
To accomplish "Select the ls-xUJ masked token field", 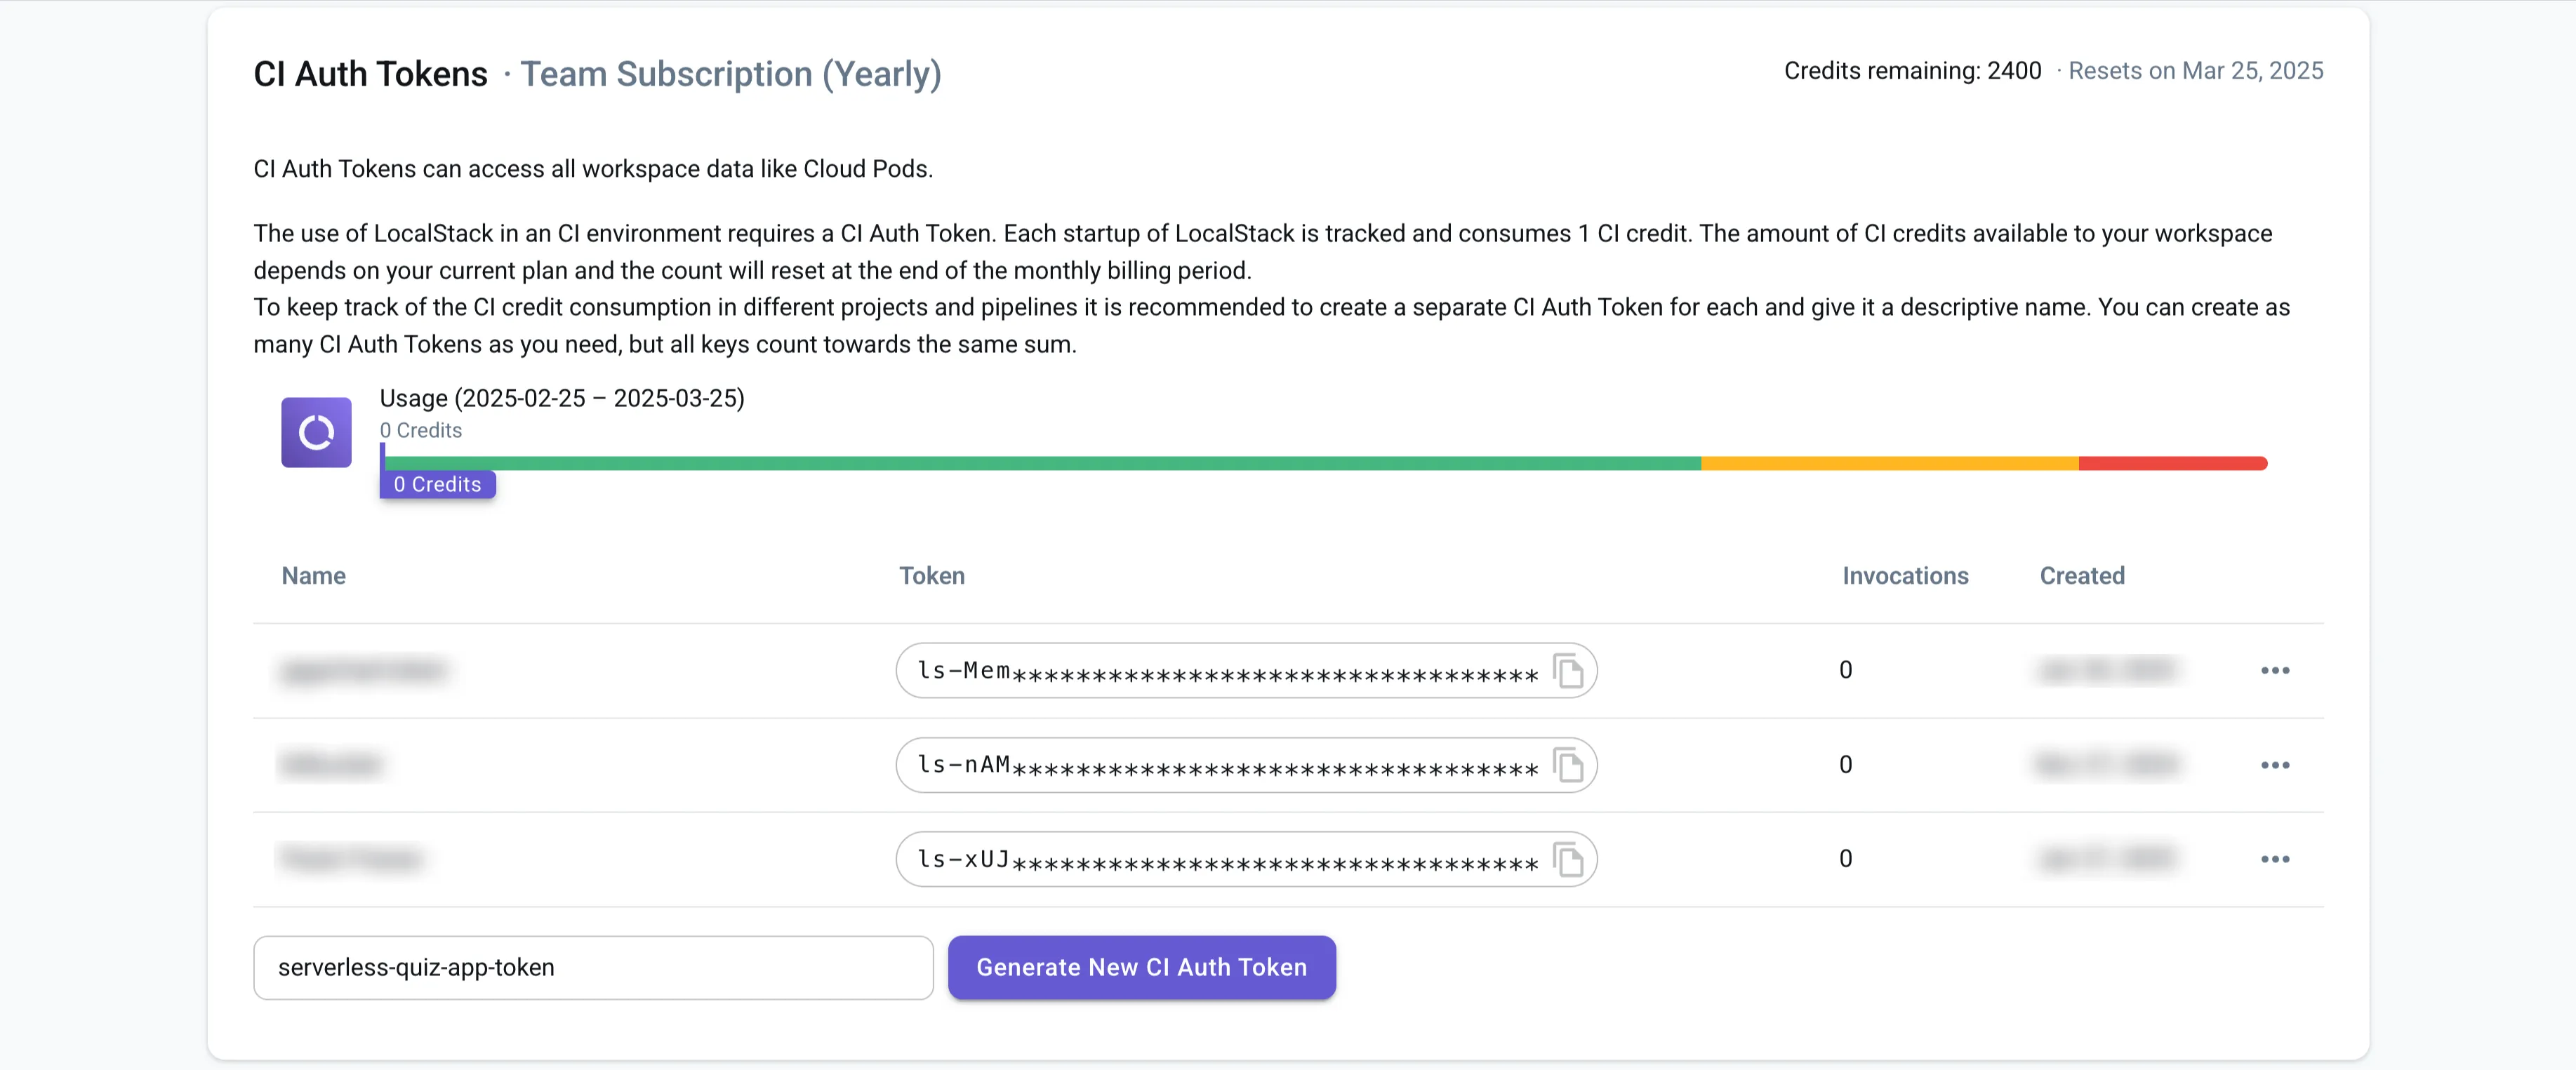I will click(x=1246, y=859).
